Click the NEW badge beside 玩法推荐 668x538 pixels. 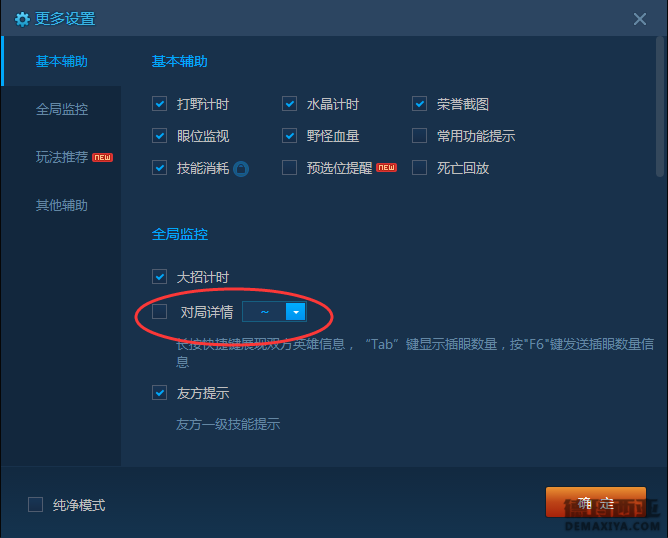pyautogui.click(x=103, y=157)
